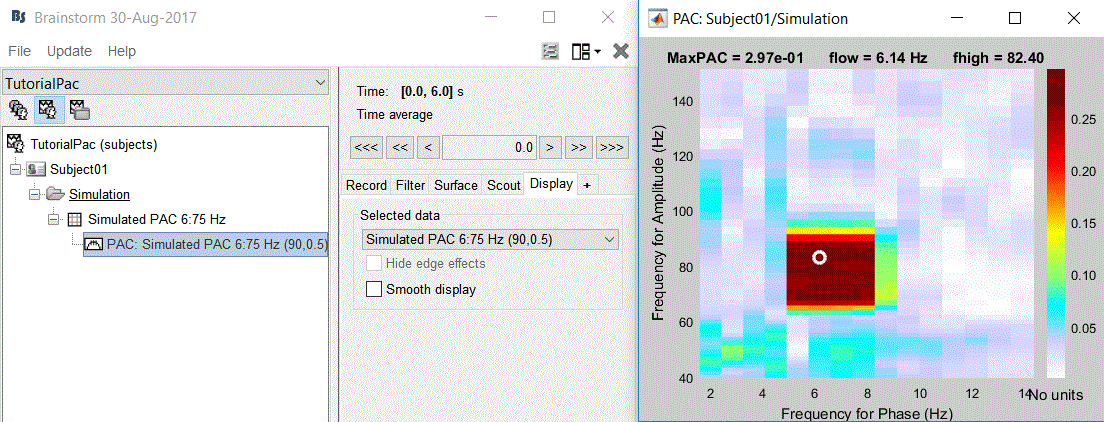Screen dimensions: 1104x422
Task: Click the figure list icon in toolbar
Action: click(550, 51)
